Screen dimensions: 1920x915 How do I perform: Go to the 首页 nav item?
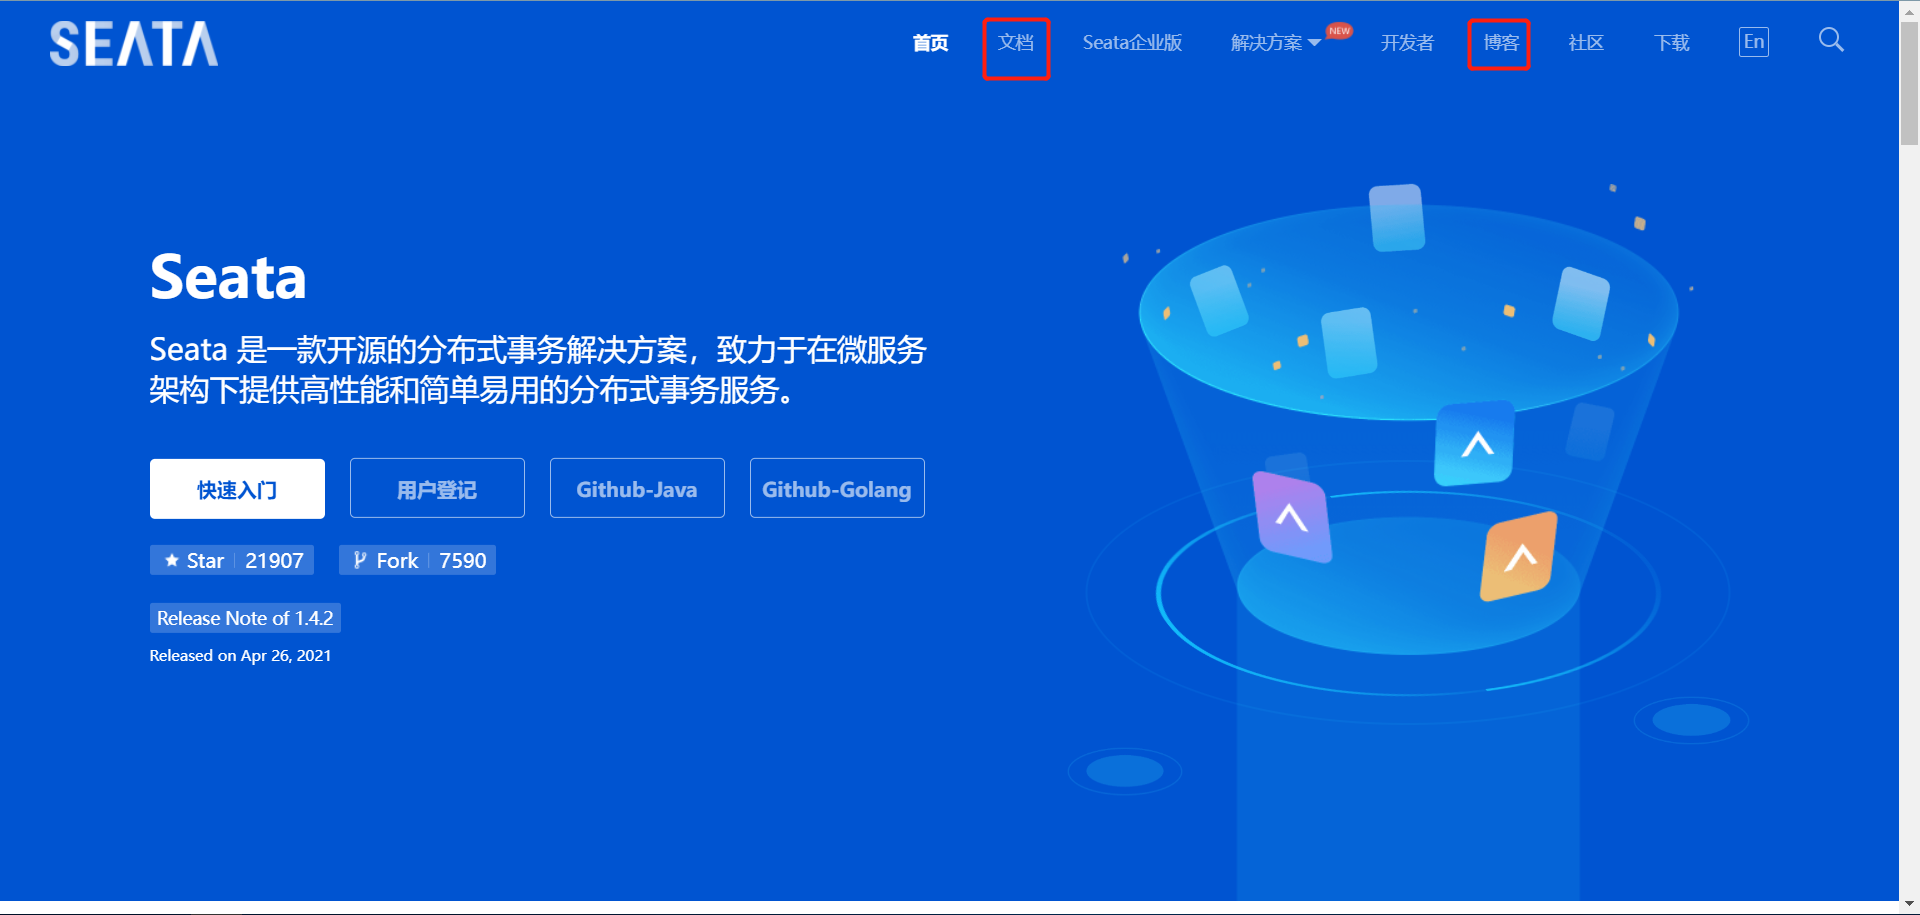click(x=930, y=43)
